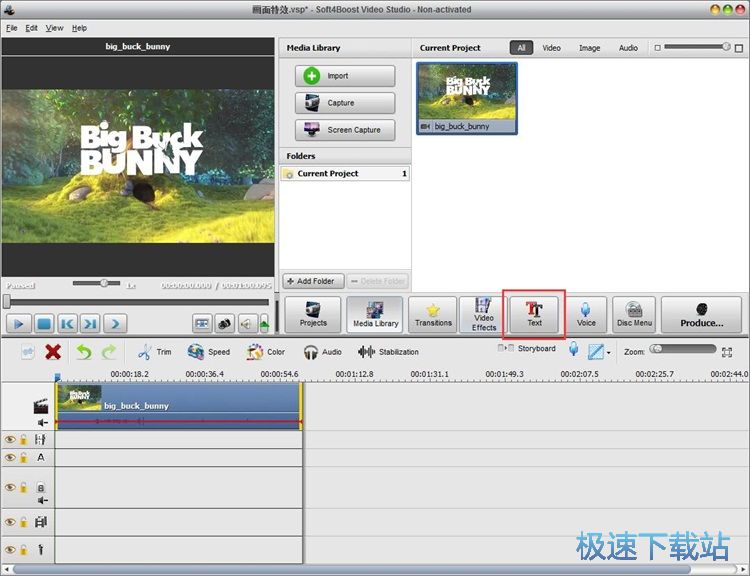Open the Media Library panel

tap(375, 314)
